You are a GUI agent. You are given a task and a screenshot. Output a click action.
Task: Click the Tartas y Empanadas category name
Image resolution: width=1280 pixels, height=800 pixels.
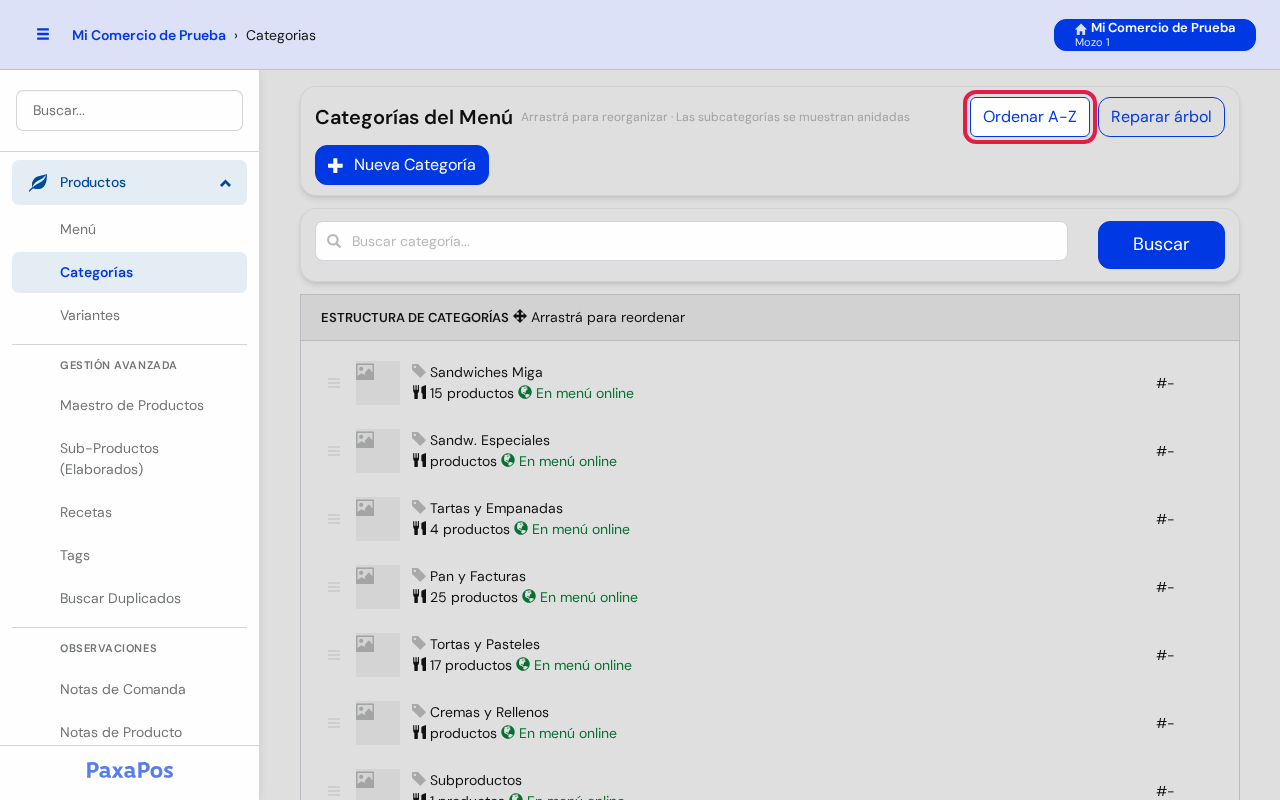tap(496, 508)
